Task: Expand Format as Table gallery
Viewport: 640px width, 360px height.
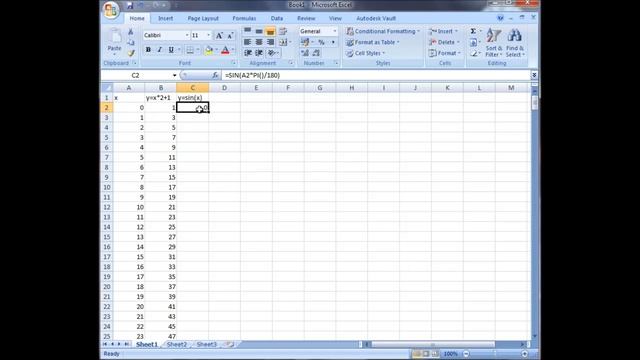Action: 373,42
